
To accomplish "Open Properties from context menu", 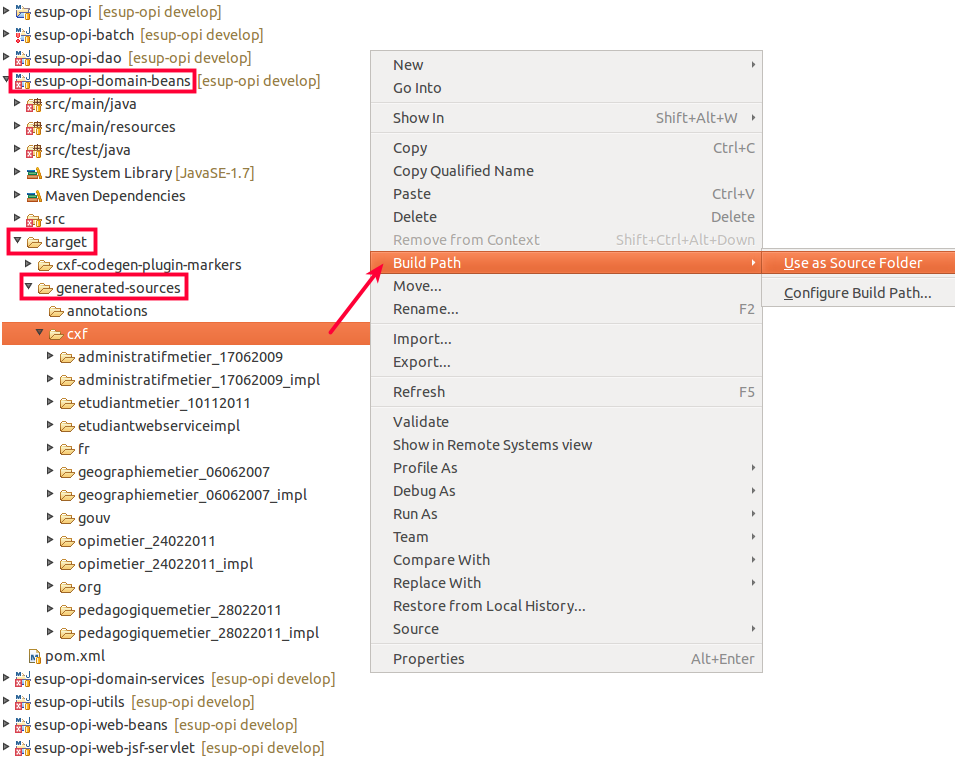I will pyautogui.click(x=428, y=659).
